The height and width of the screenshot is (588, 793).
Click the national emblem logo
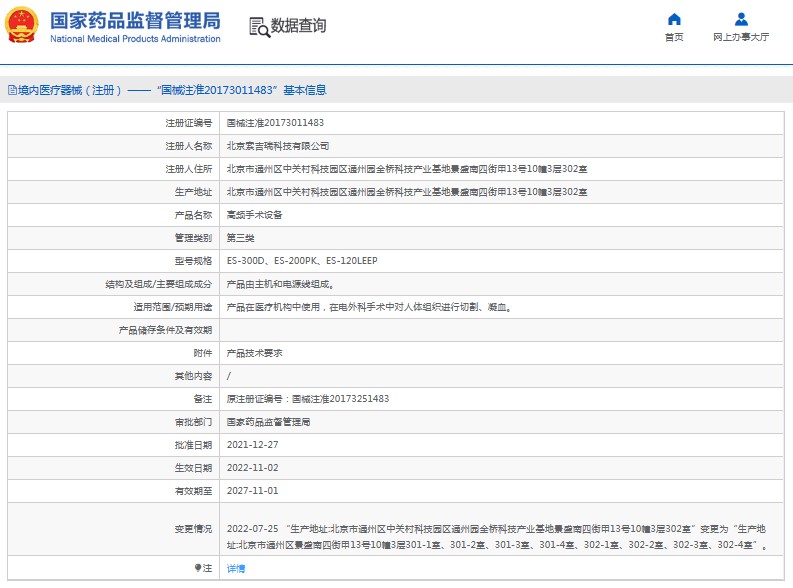click(22, 25)
